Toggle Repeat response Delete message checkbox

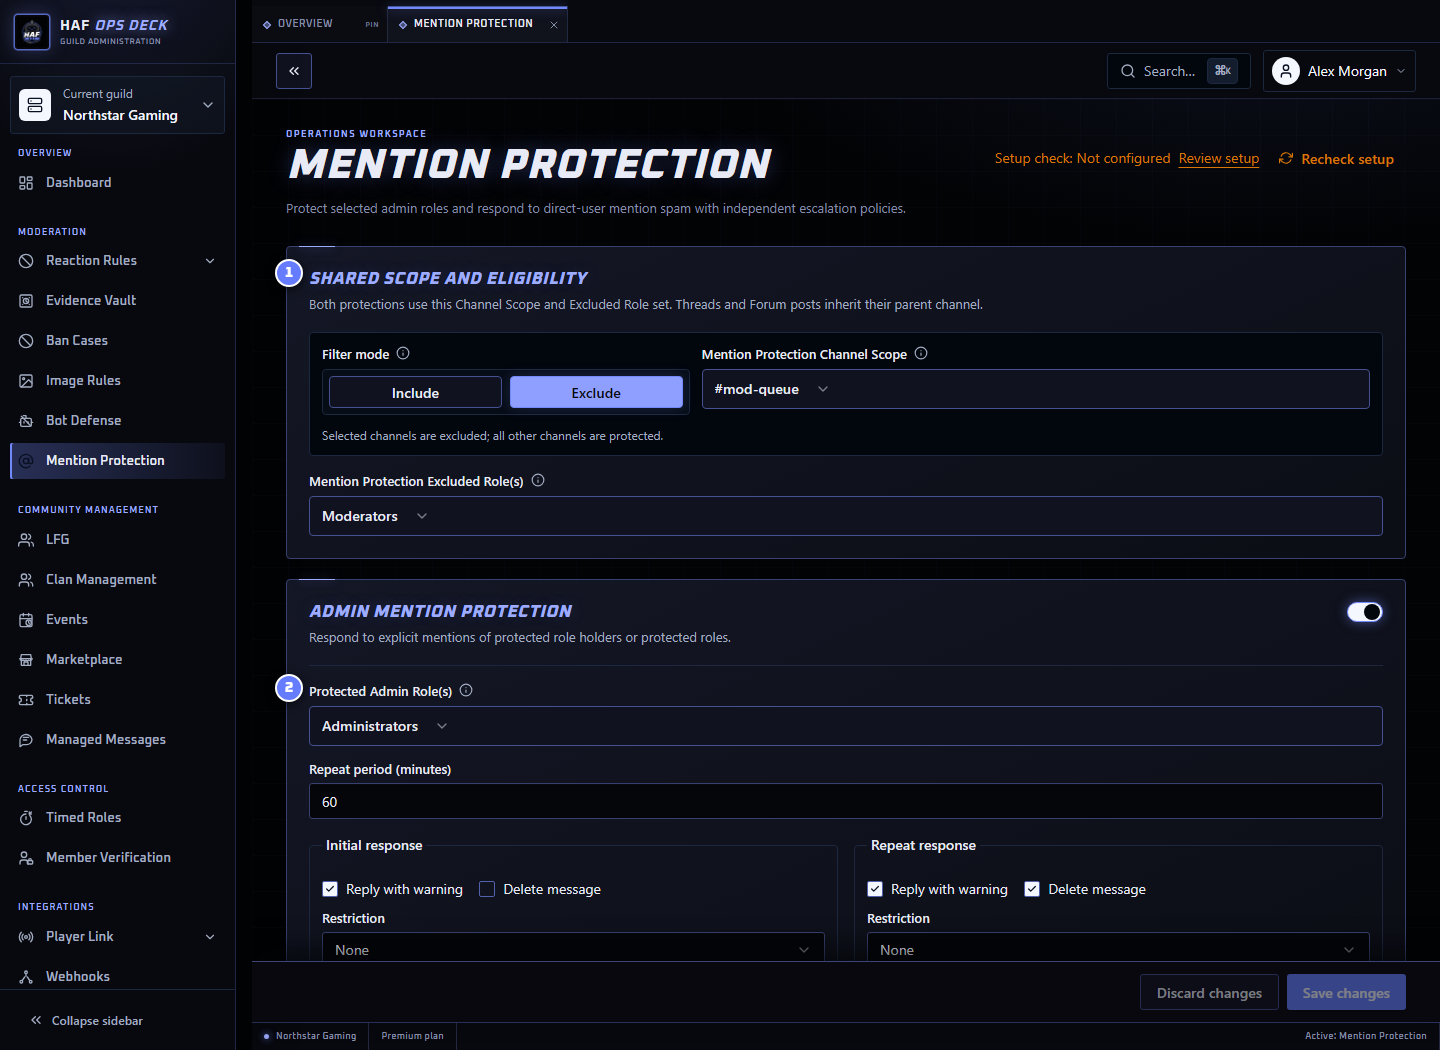click(x=1032, y=889)
